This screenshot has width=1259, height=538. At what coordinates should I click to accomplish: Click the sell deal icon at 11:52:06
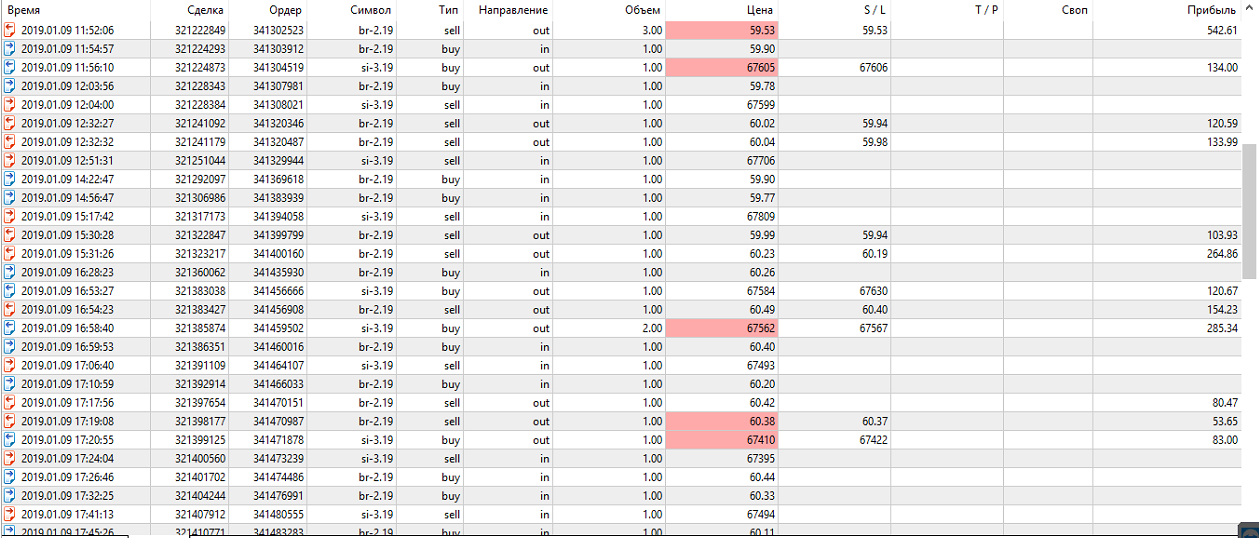(x=10, y=30)
